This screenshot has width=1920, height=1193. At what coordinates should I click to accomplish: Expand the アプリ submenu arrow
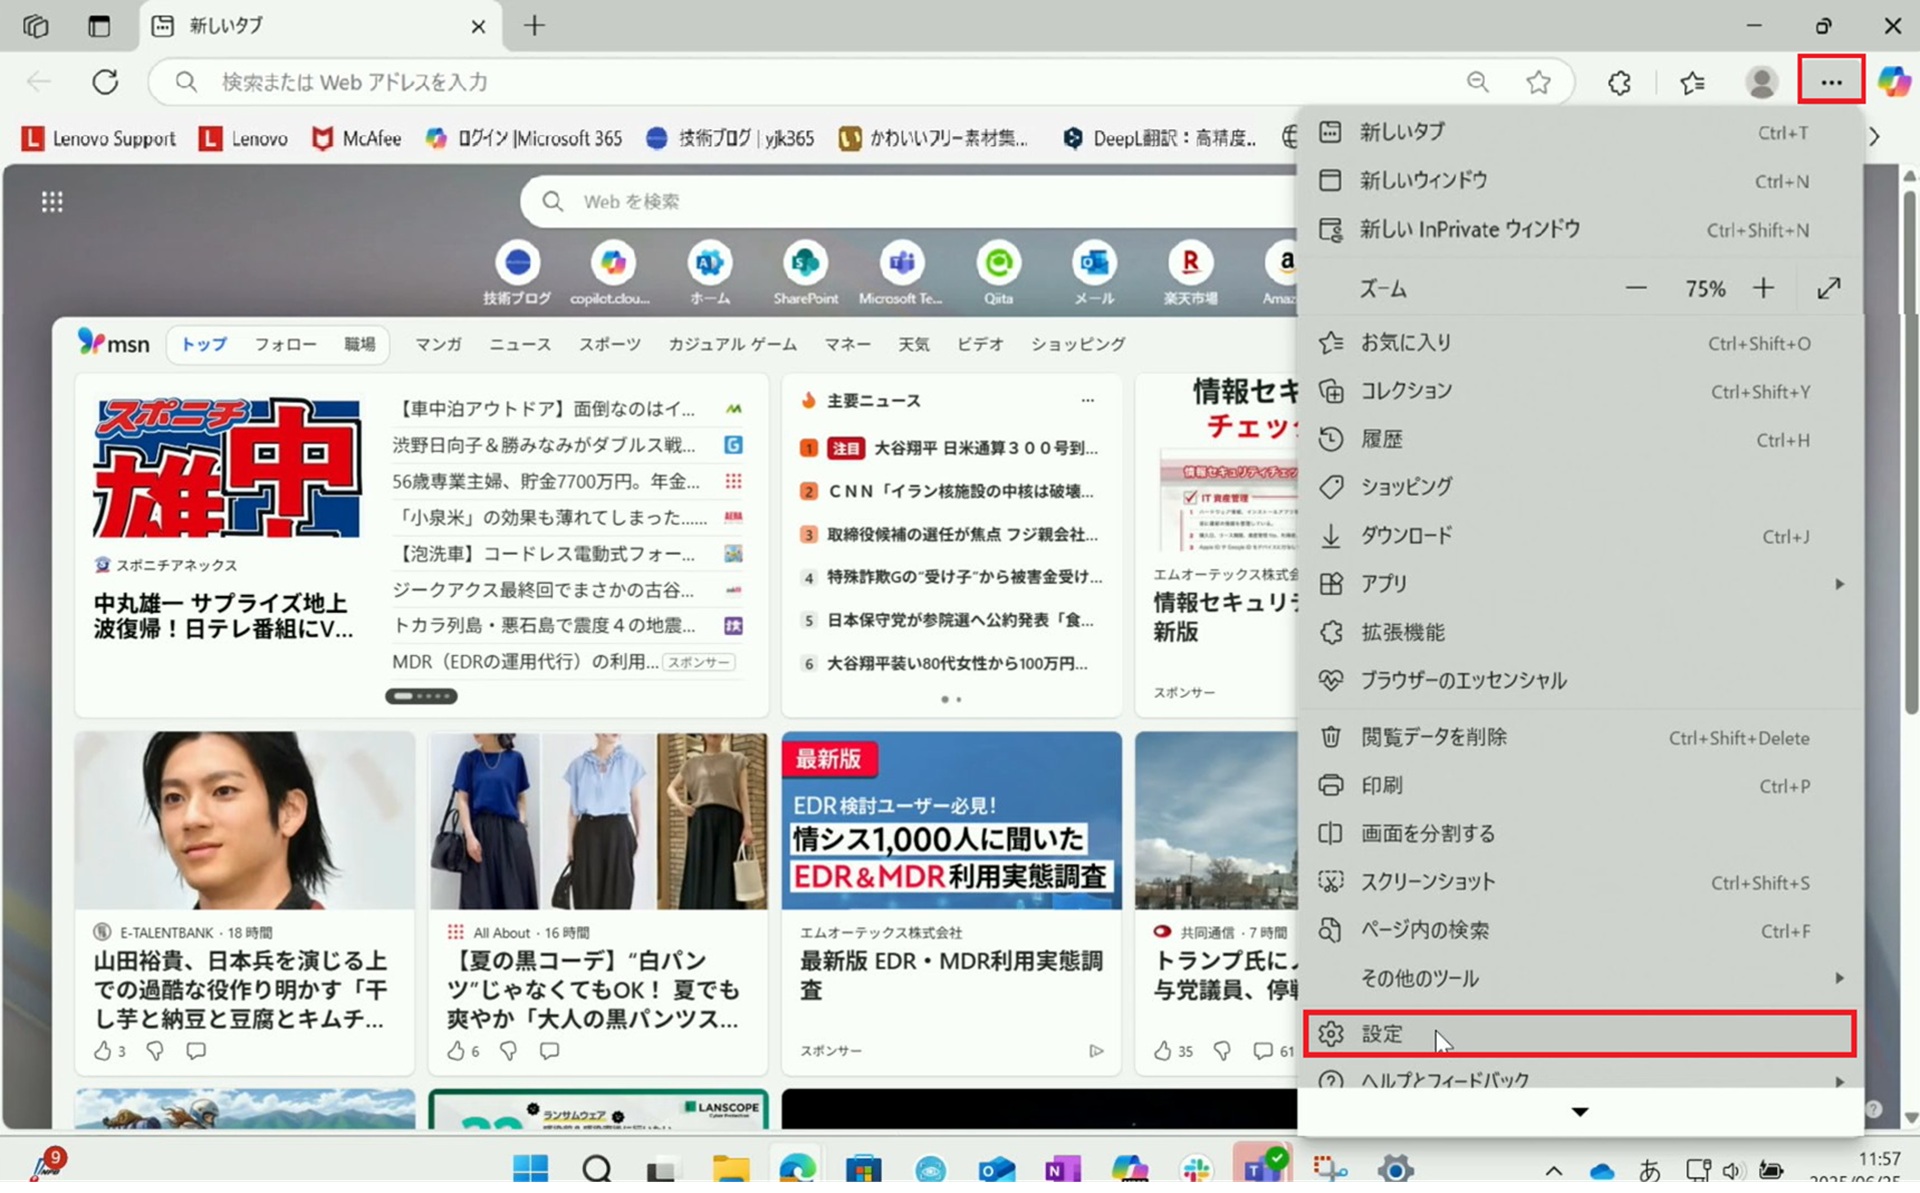pyautogui.click(x=1839, y=584)
